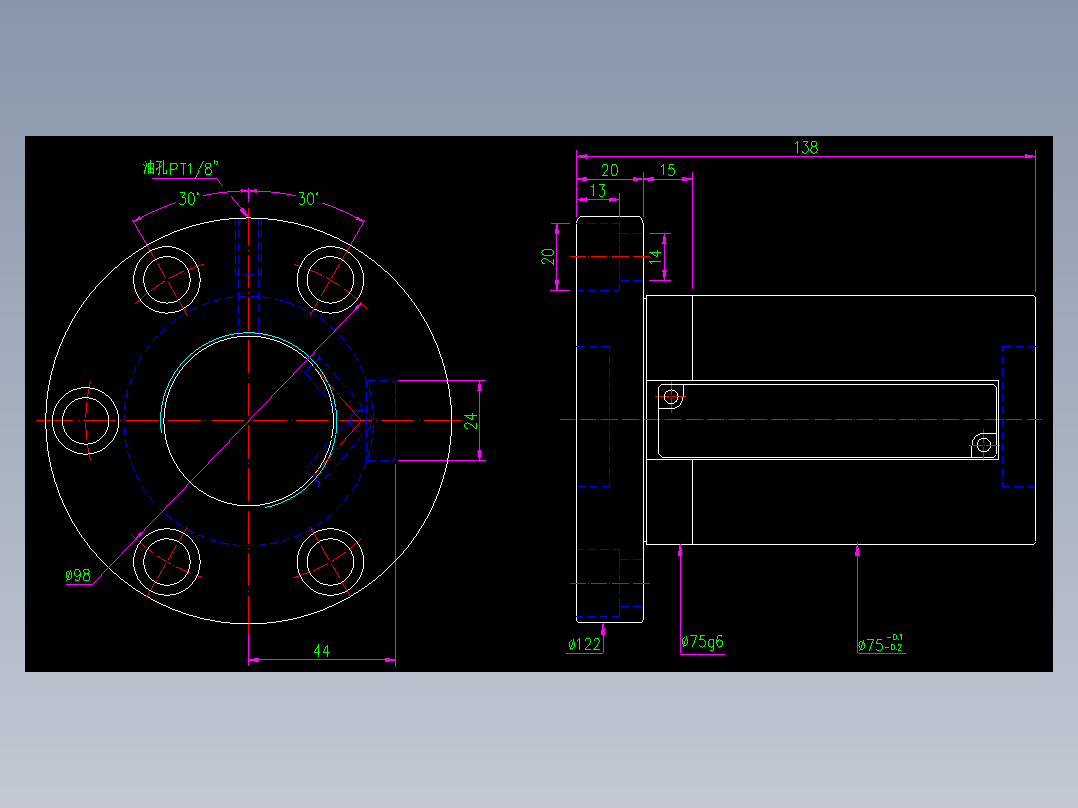Click the ø75g6 tolerance dimension label
The height and width of the screenshot is (808, 1078).
[x=702, y=642]
